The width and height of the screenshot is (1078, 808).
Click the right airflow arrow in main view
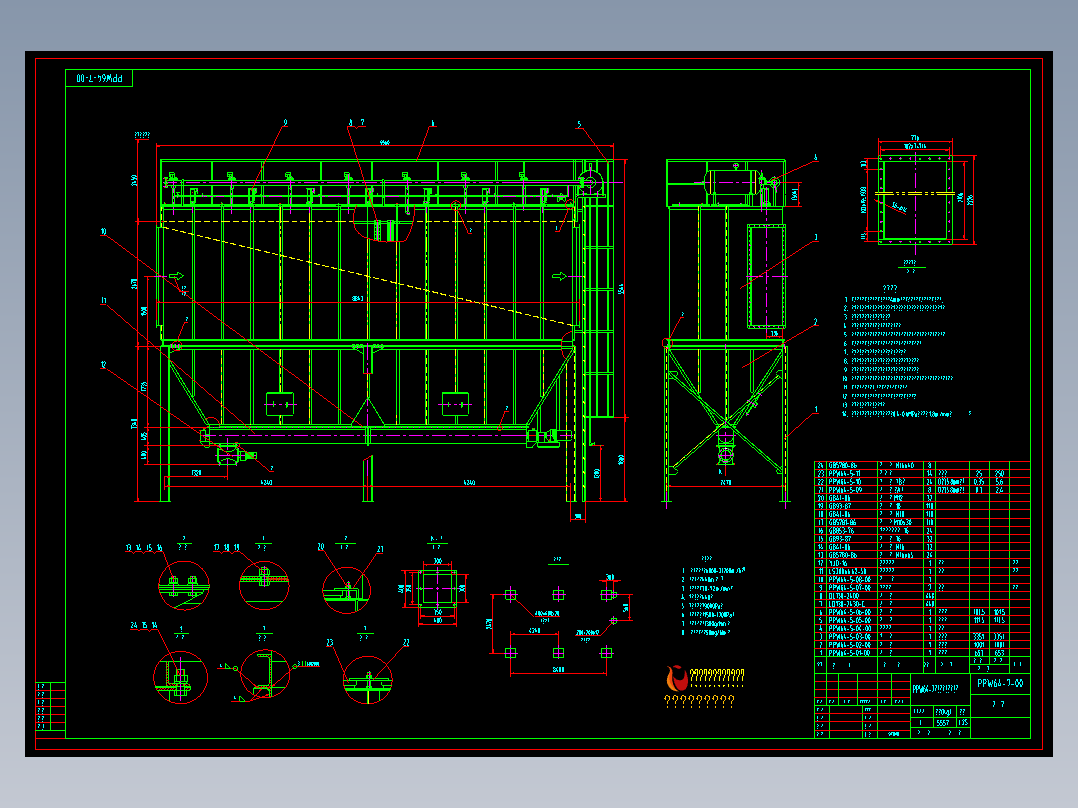tap(560, 276)
